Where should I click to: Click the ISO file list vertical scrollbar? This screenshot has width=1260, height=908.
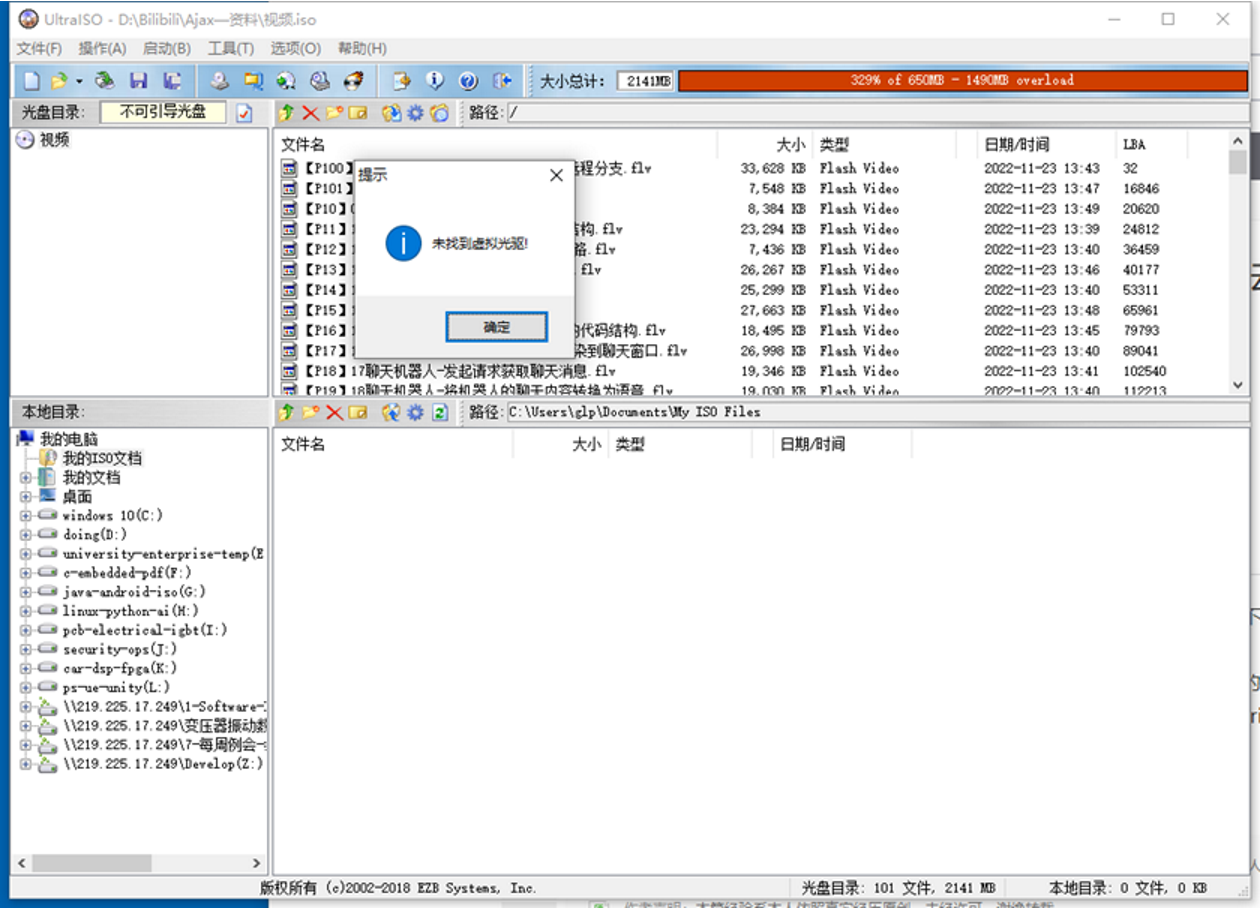coord(1238,263)
